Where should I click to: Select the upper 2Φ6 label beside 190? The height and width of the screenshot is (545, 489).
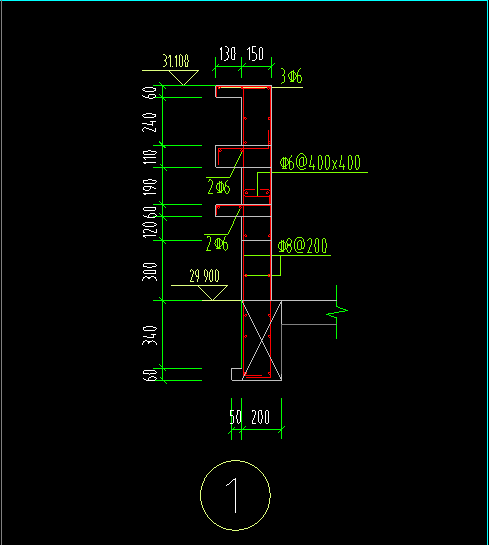coord(219,187)
